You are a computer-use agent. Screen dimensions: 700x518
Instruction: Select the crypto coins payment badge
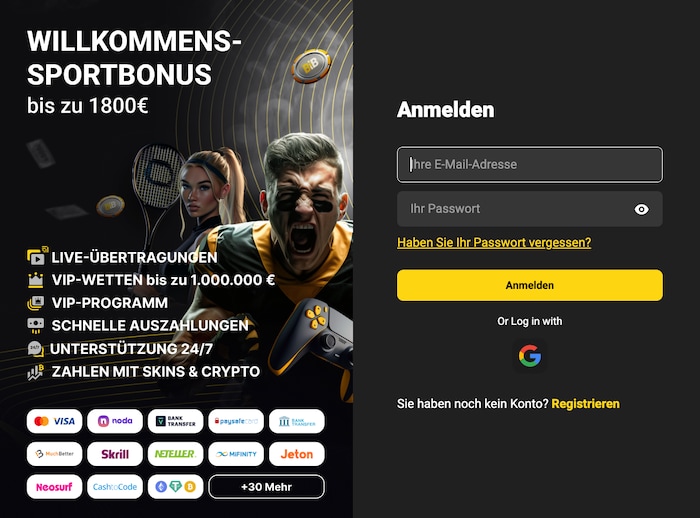(175, 486)
